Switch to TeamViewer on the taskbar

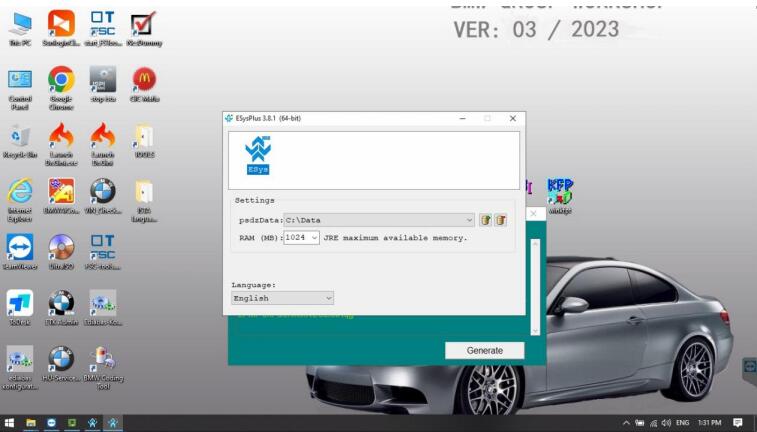pos(51,423)
